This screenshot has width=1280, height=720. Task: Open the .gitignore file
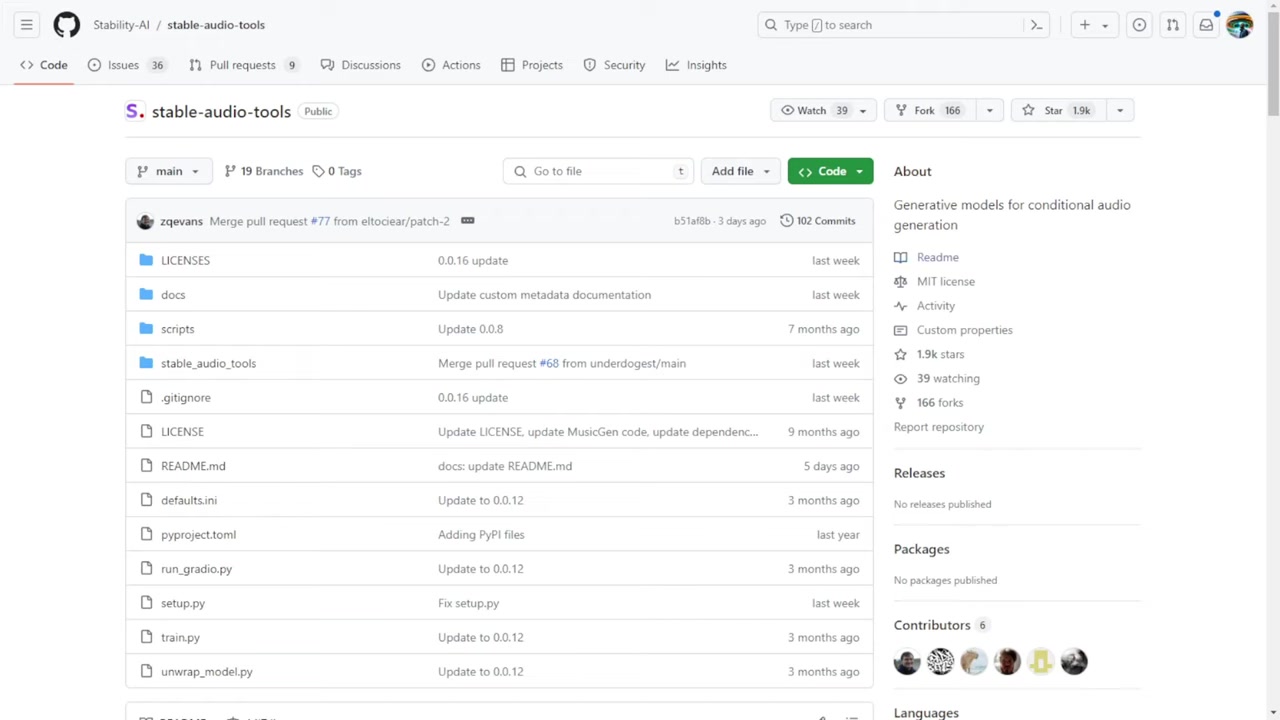pos(186,398)
